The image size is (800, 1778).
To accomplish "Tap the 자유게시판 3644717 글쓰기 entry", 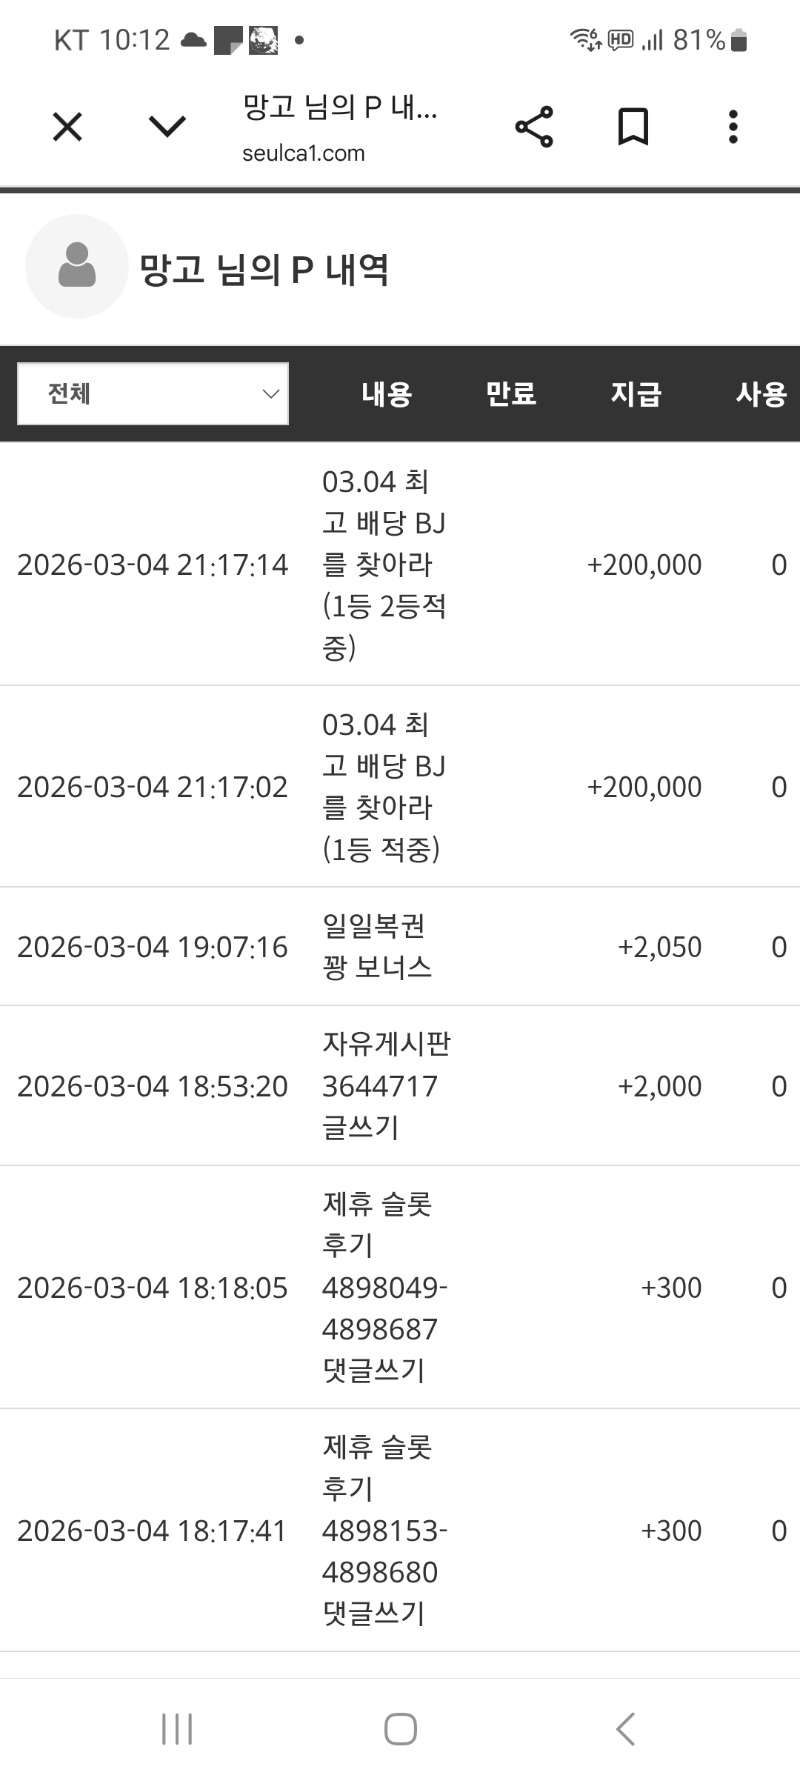I will pos(385,1086).
